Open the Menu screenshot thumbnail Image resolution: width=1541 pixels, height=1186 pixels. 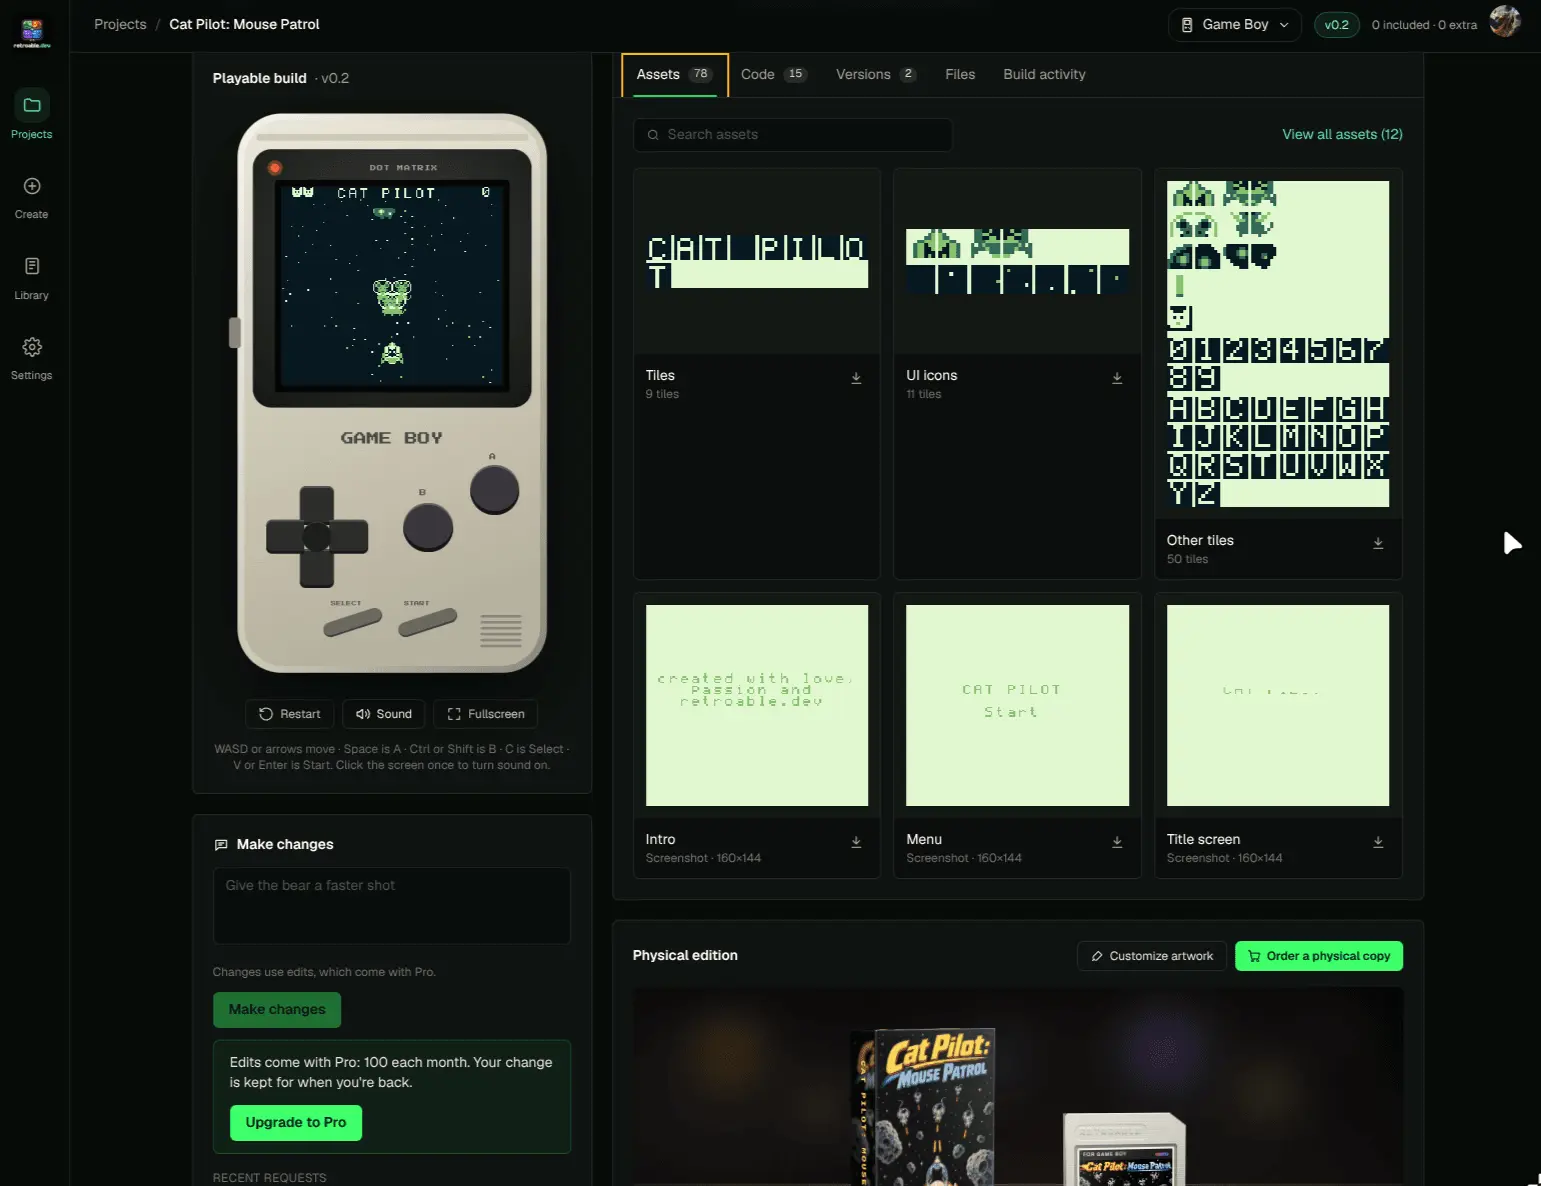pyautogui.click(x=1017, y=705)
